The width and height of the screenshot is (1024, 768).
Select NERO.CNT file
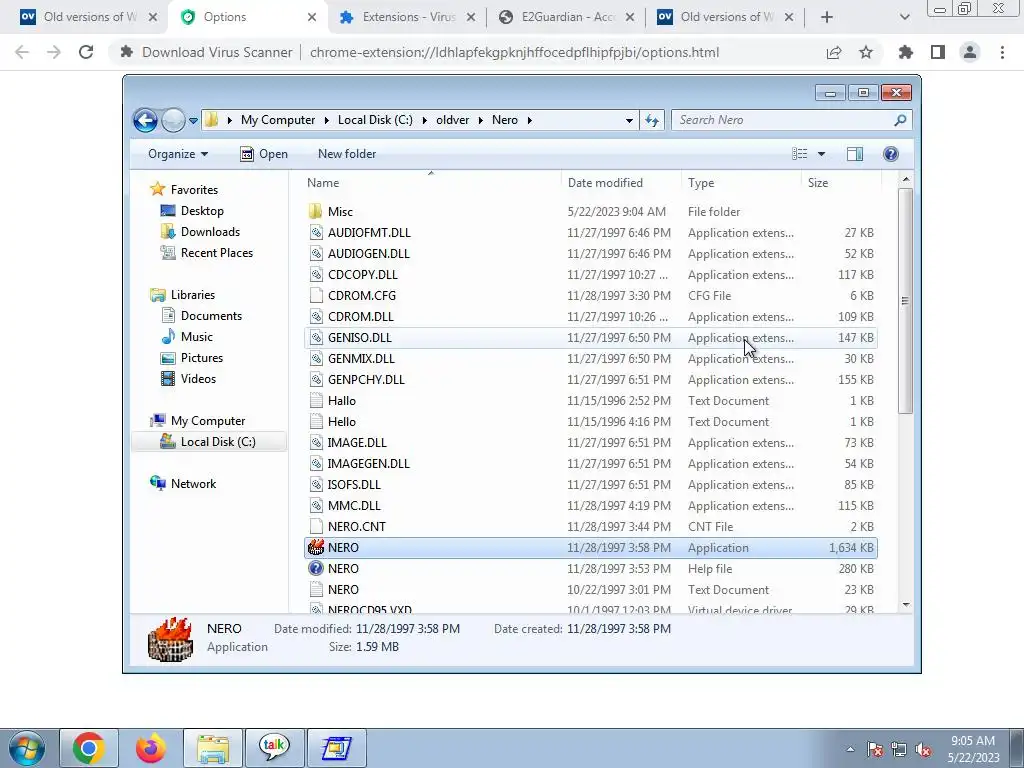[590, 526]
